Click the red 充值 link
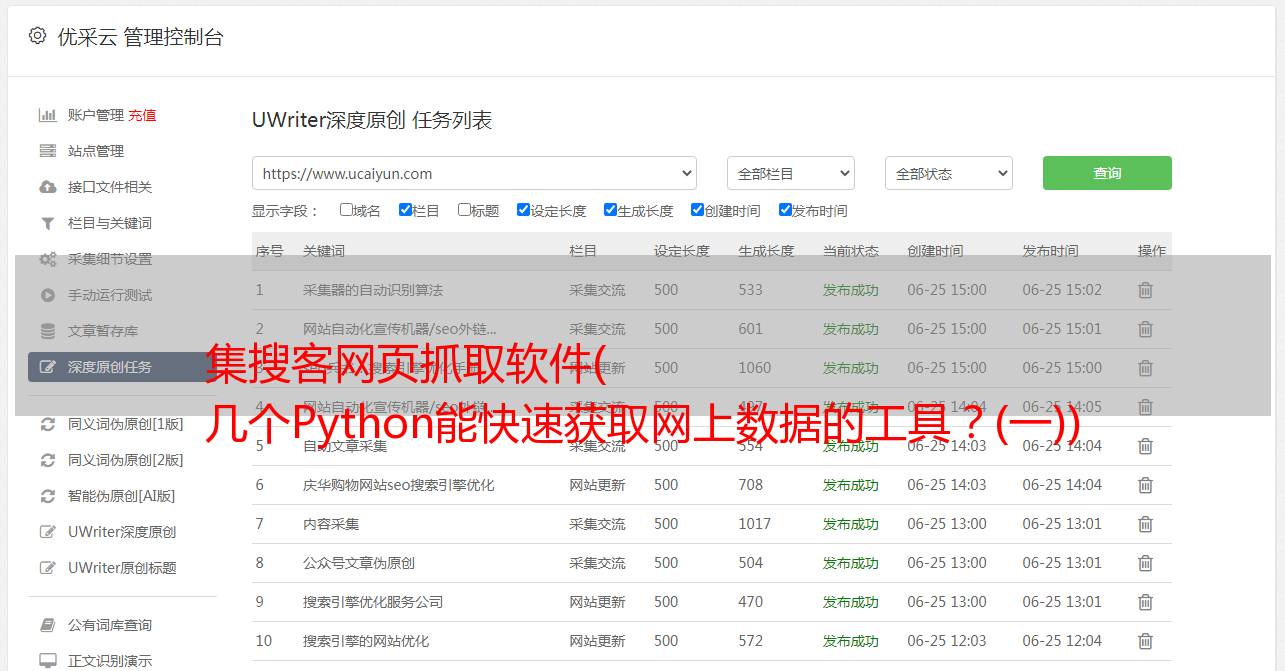This screenshot has height=671, width=1285. pyautogui.click(x=142, y=115)
